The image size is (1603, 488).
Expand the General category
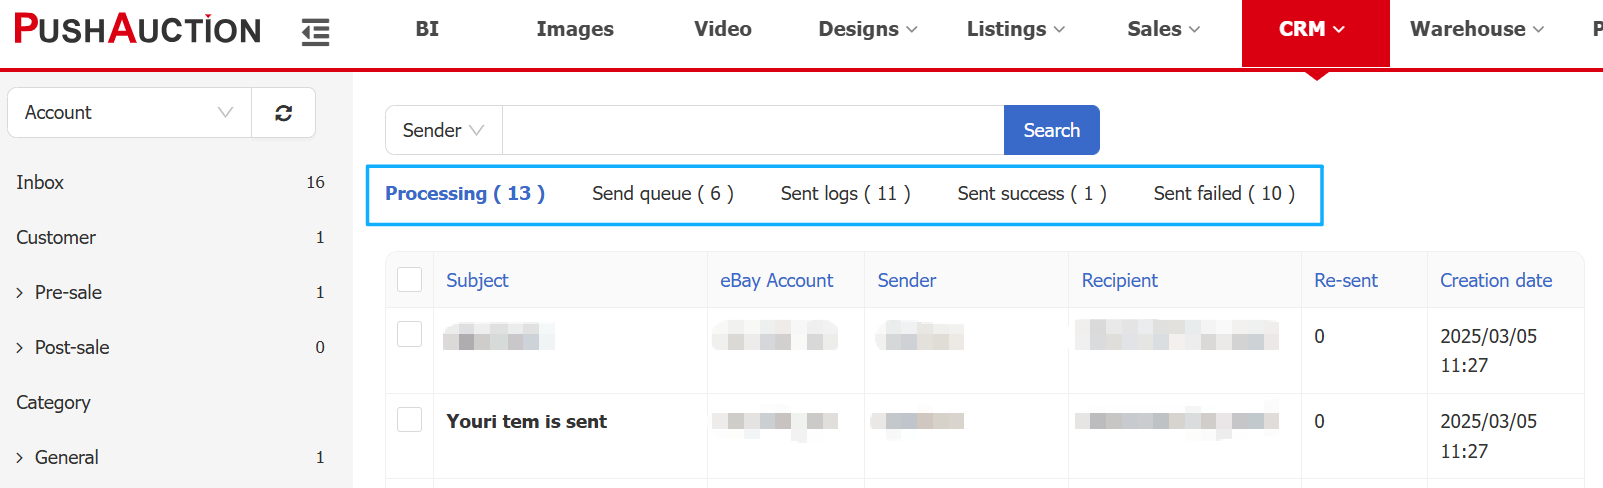tap(20, 458)
